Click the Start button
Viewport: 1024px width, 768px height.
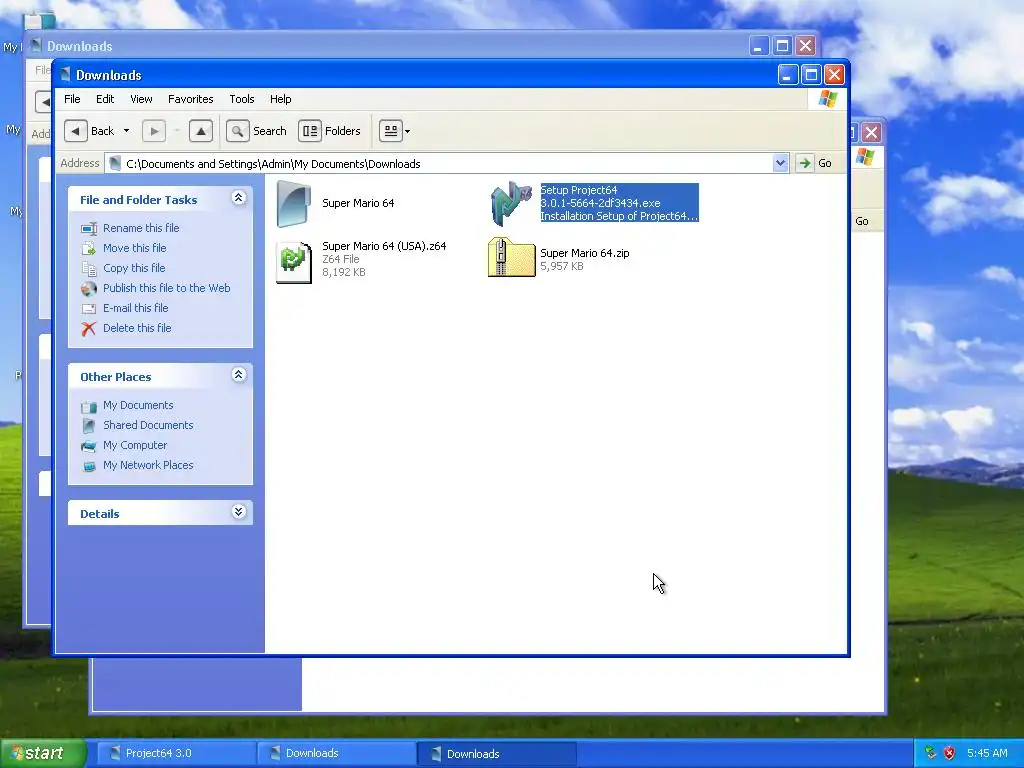click(43, 754)
